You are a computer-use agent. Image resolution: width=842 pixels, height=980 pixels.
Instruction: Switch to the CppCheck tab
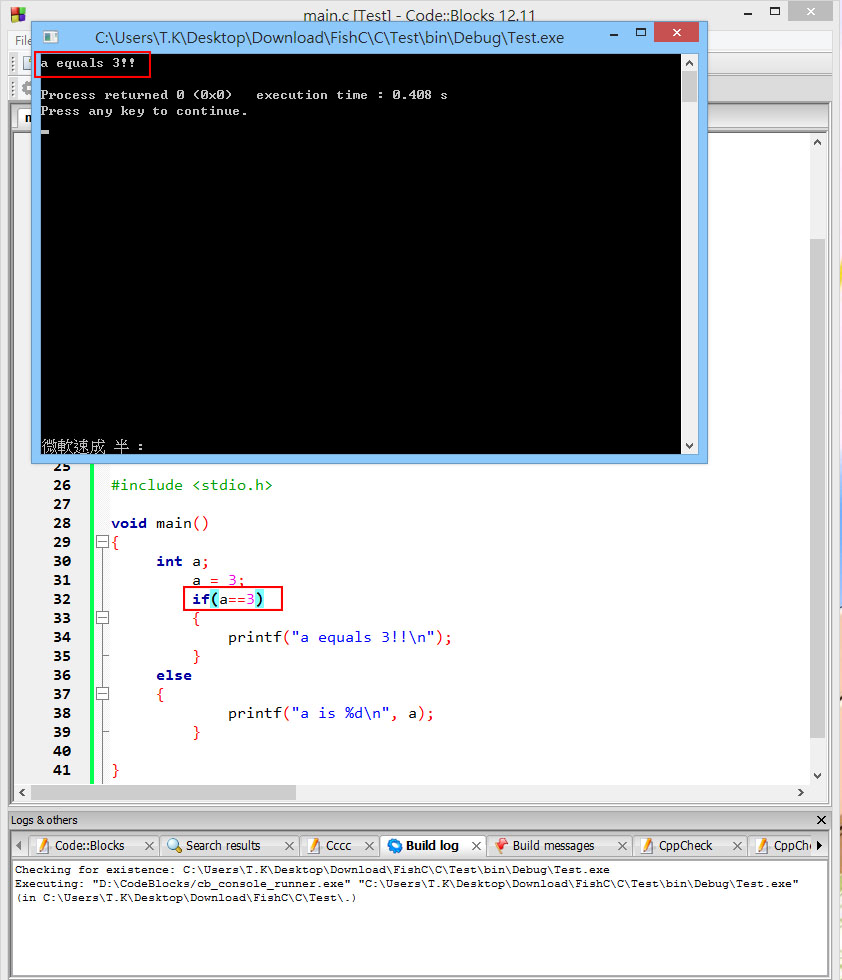point(685,846)
